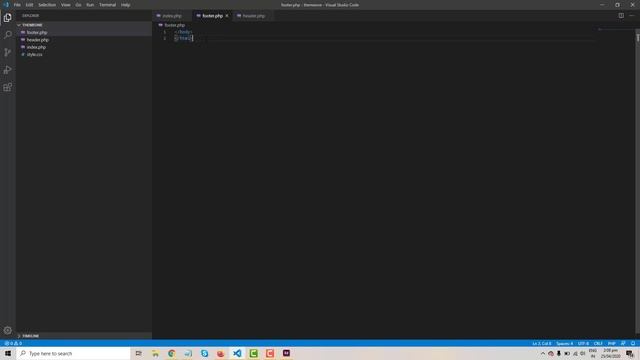Open the Go menu
Image resolution: width=640 pixels, height=360 pixels.
click(x=78, y=5)
